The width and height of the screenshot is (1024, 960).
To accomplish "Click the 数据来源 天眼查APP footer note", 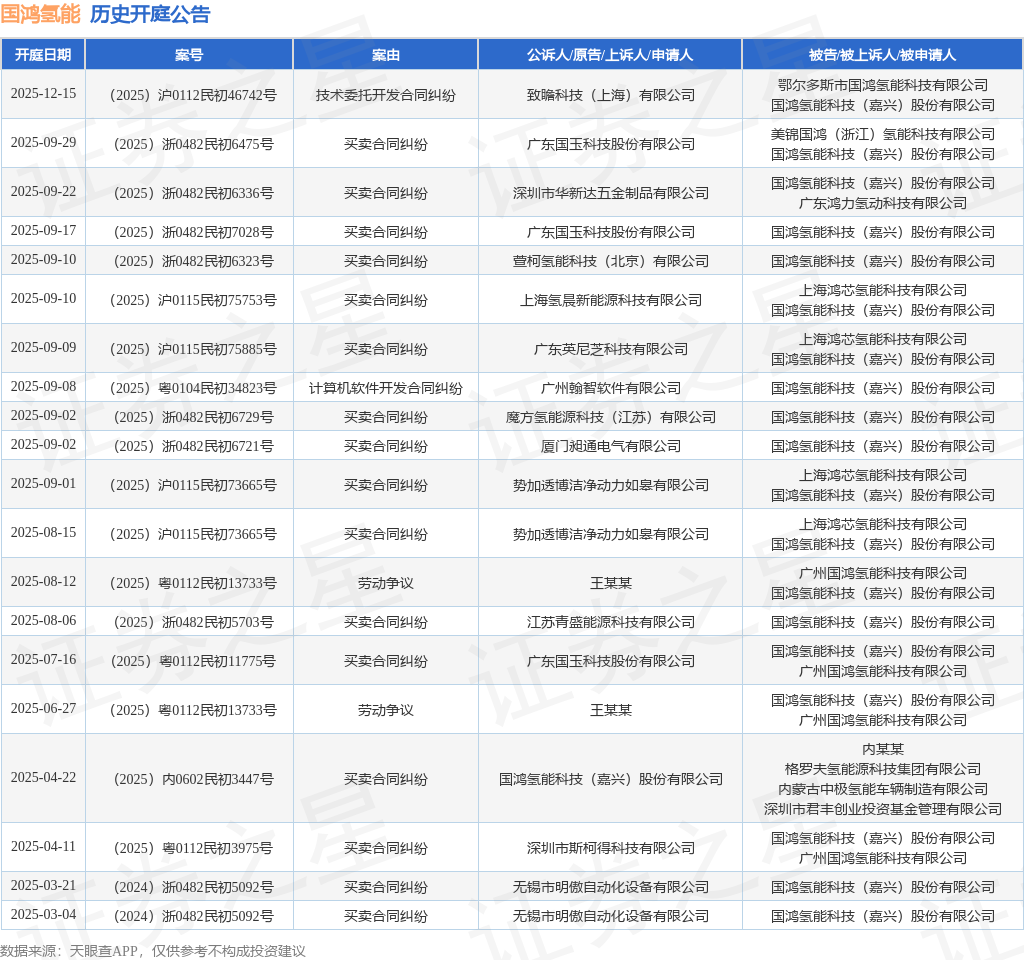I will tap(153, 951).
